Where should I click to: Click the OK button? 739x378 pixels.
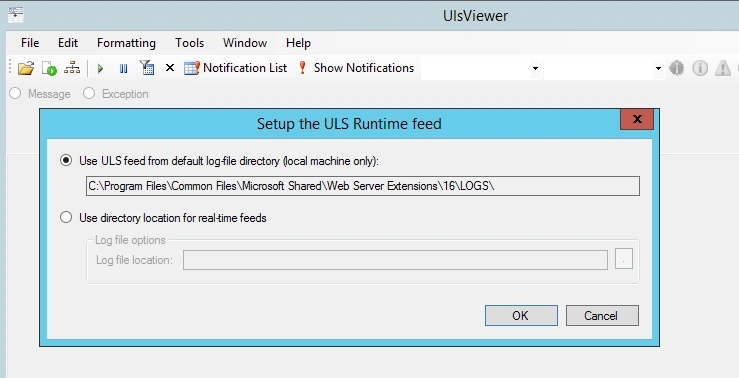[521, 315]
